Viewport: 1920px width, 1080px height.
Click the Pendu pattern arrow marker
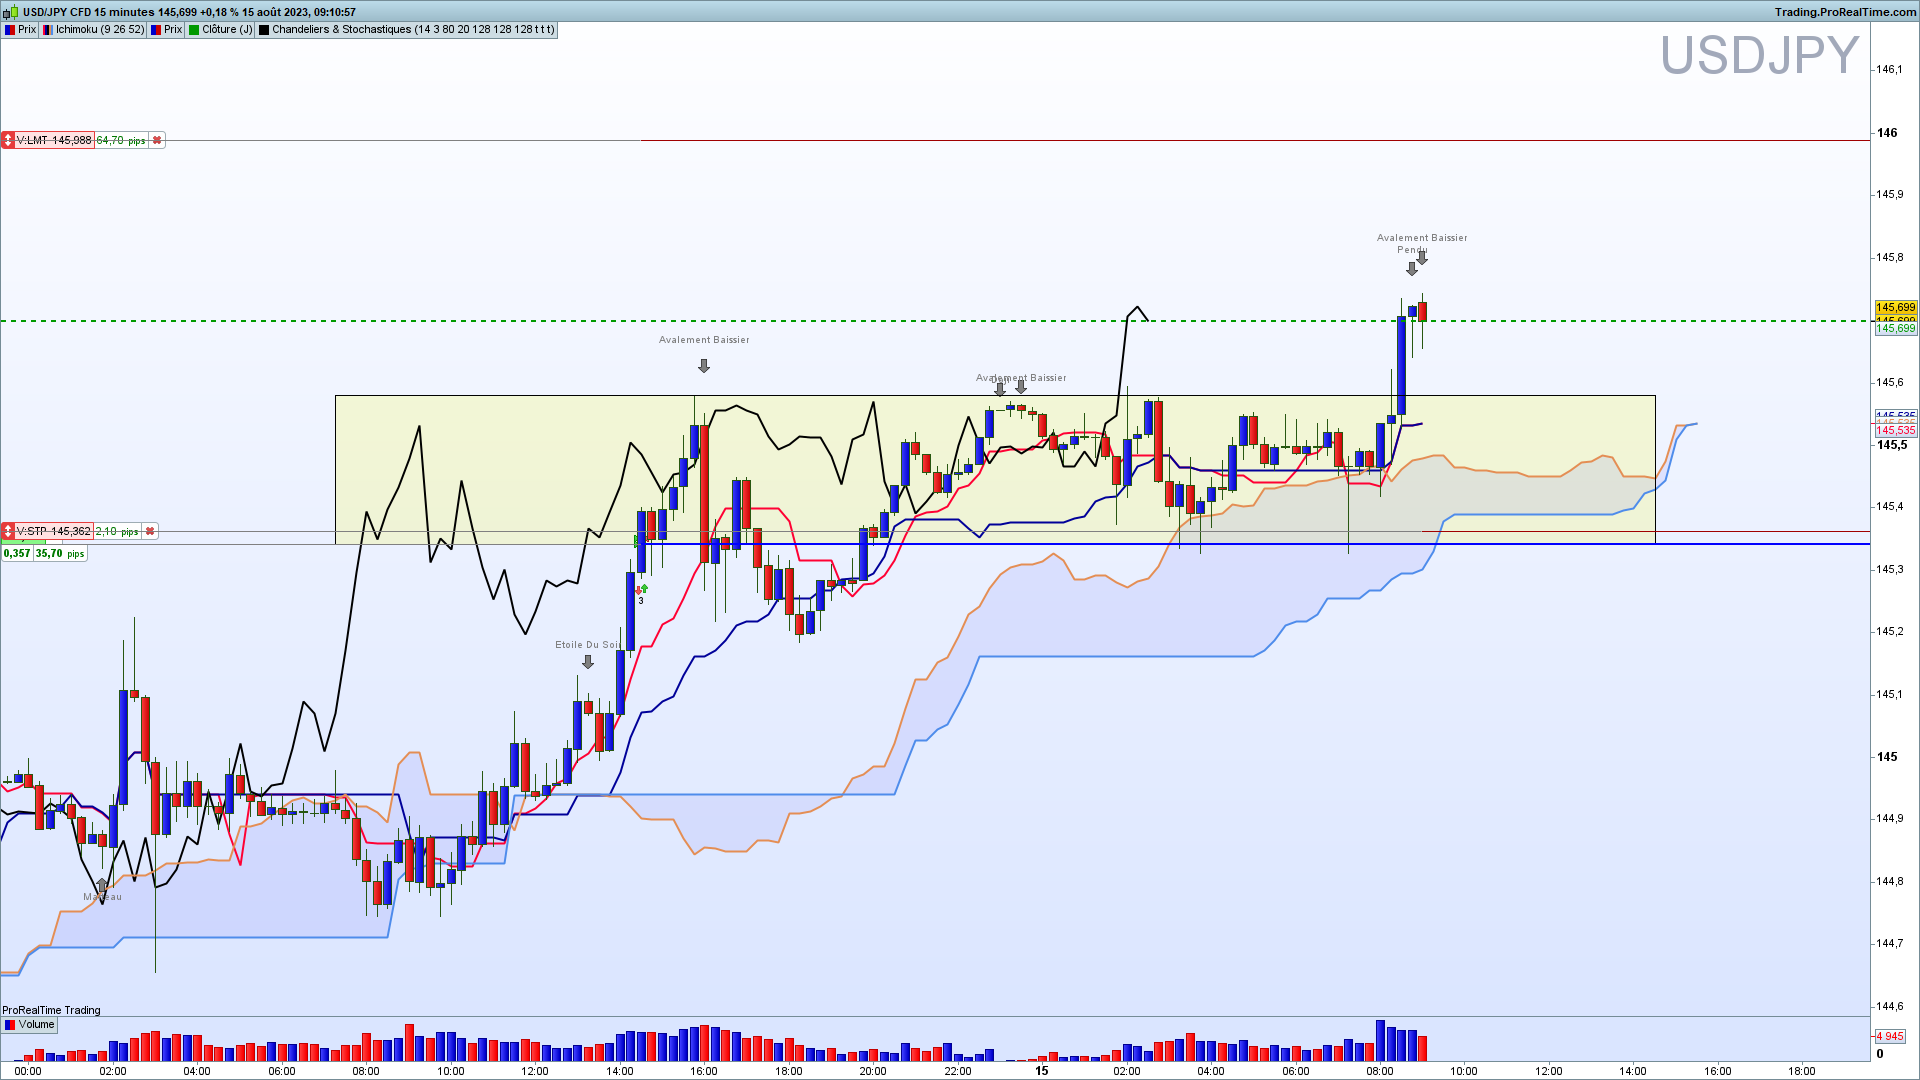point(1412,269)
